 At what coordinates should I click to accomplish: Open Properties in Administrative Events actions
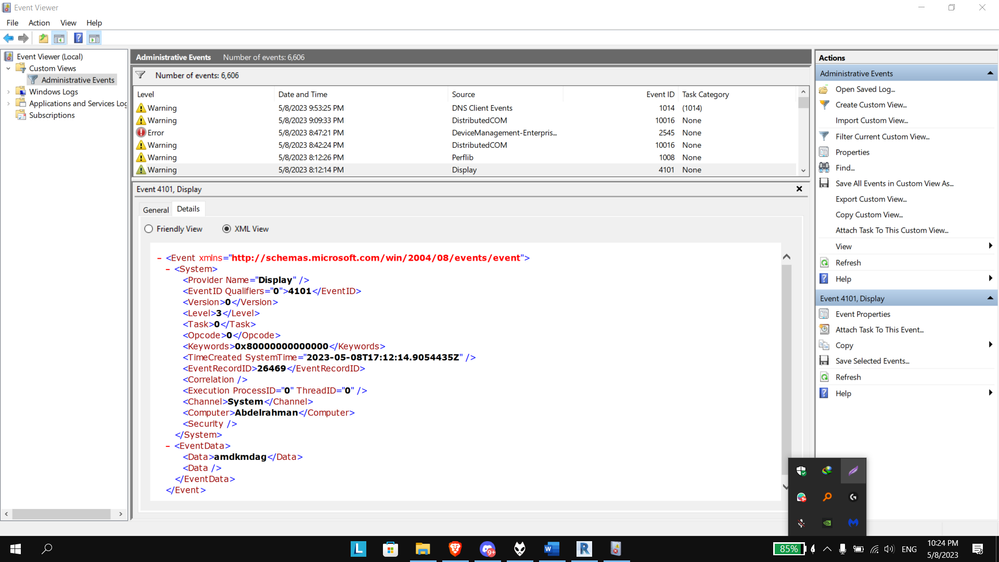point(852,152)
